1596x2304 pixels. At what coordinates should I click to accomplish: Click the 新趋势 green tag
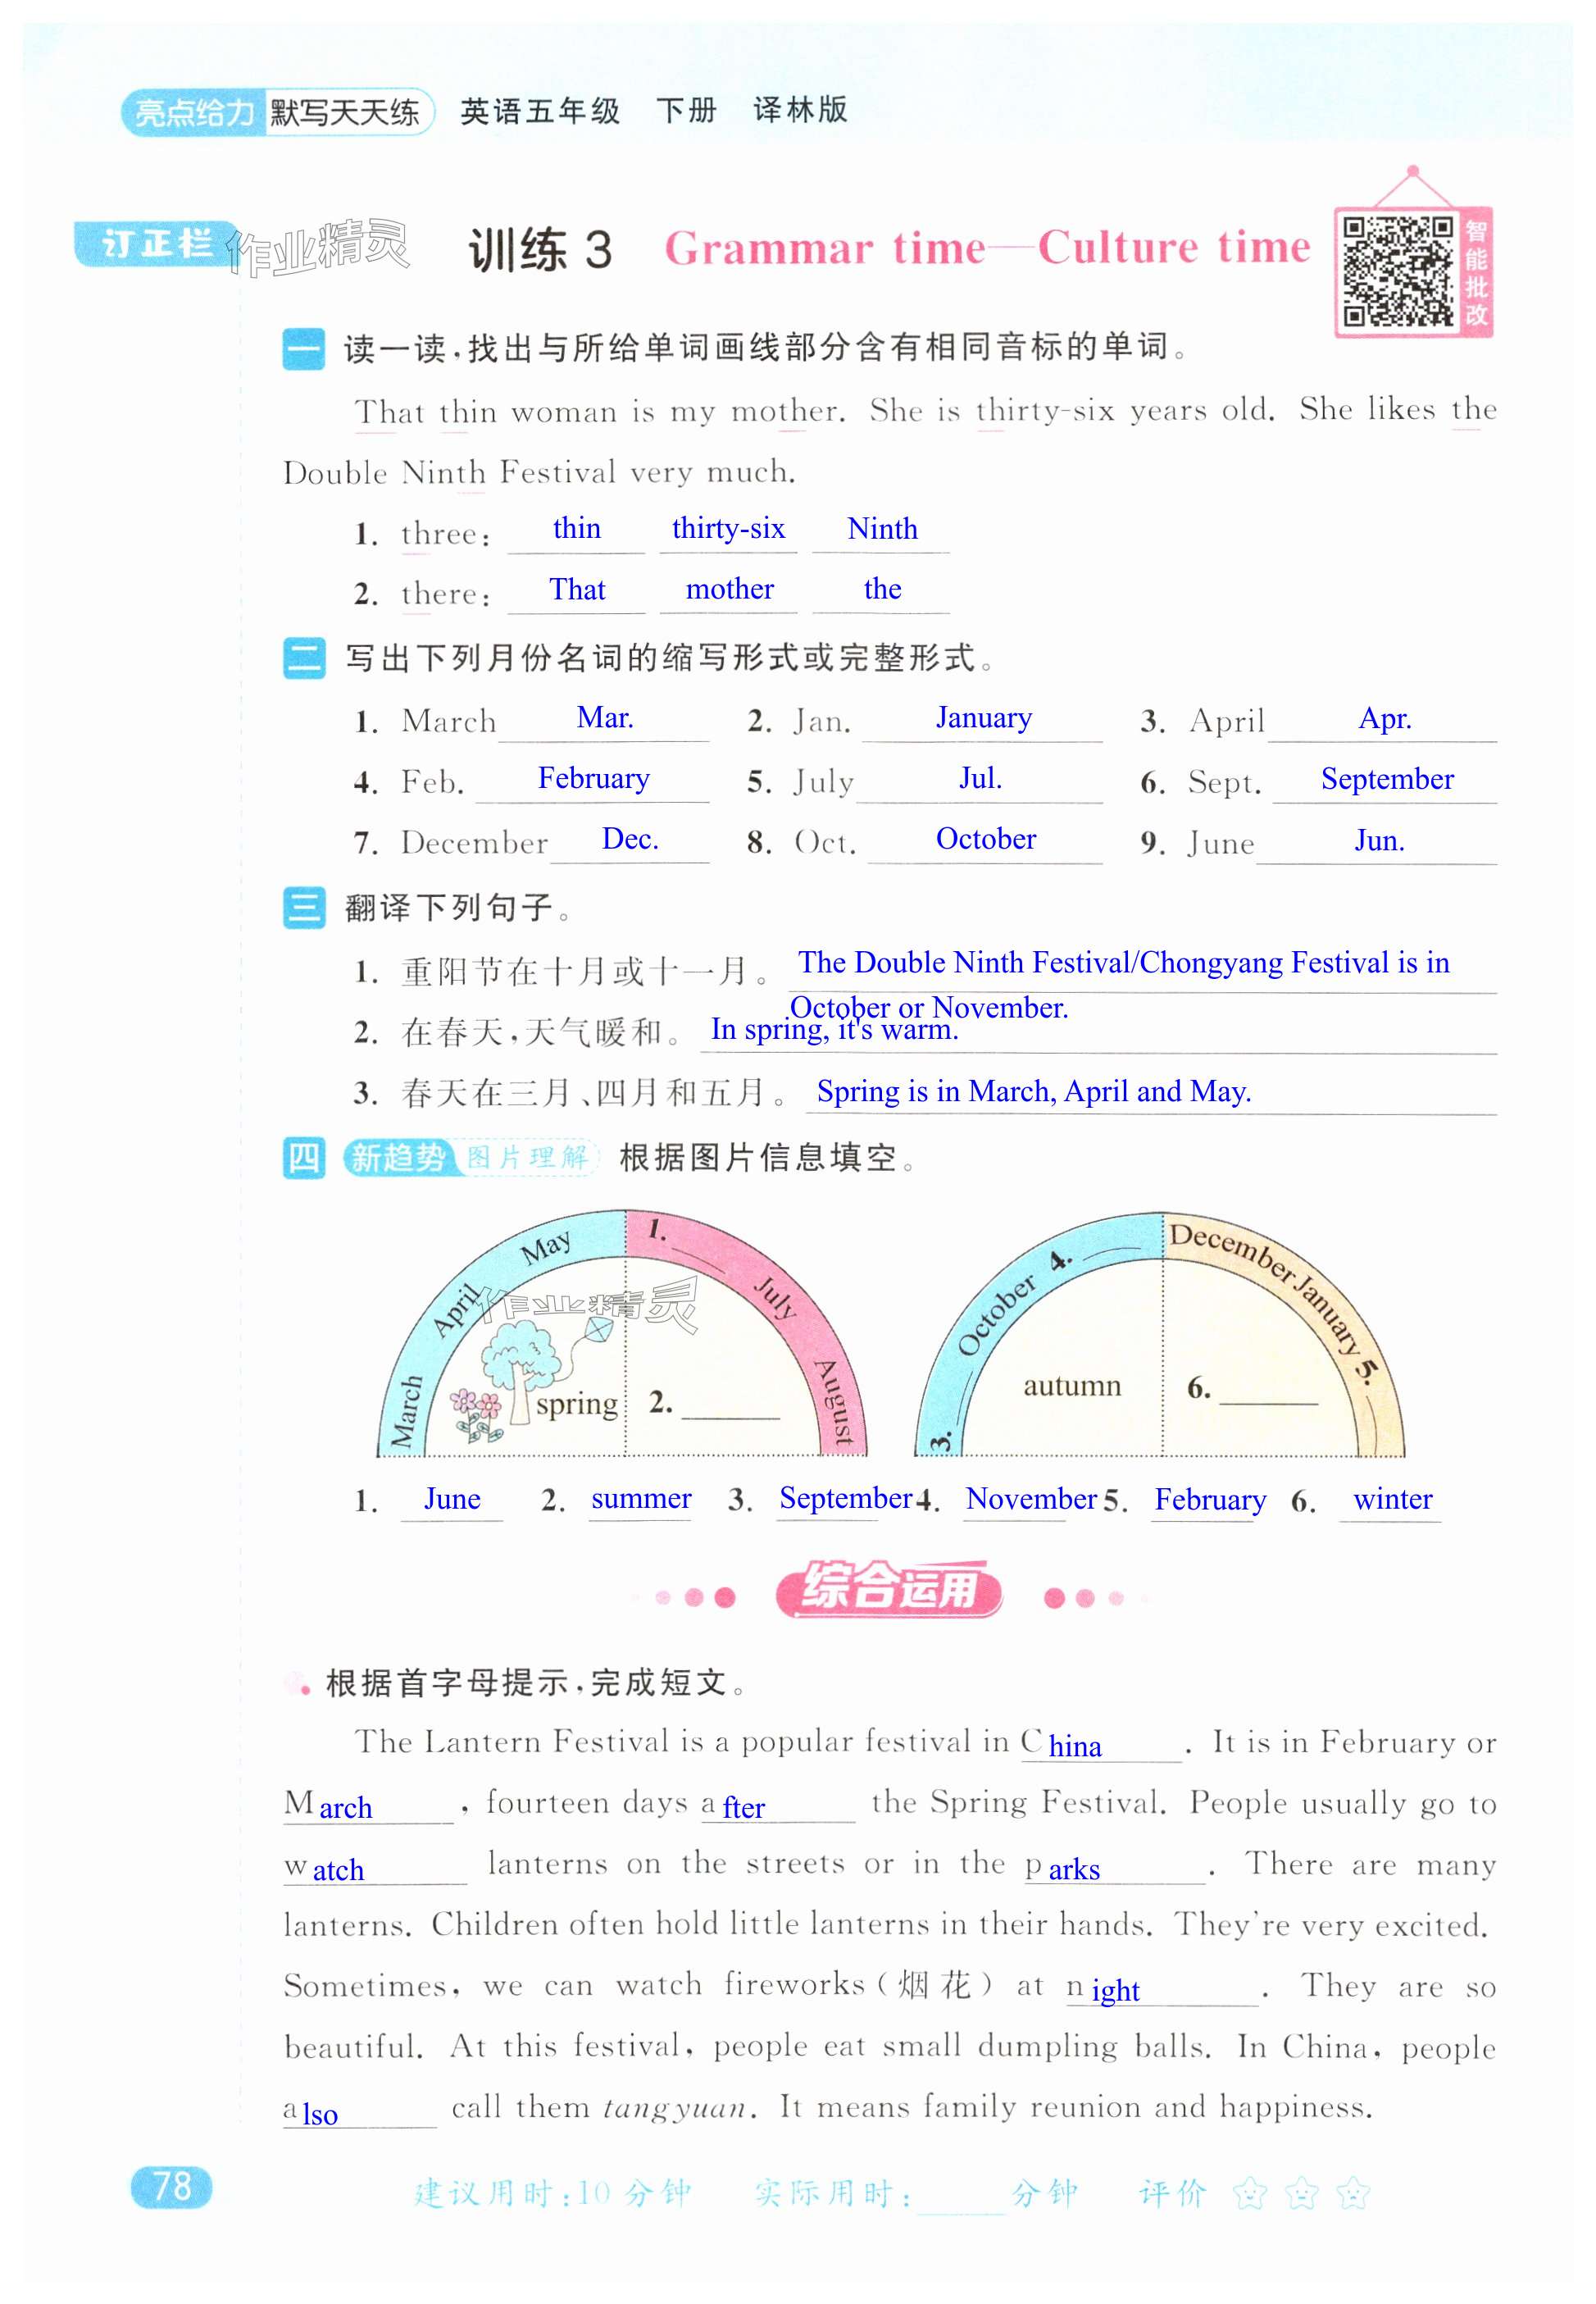click(x=398, y=1158)
